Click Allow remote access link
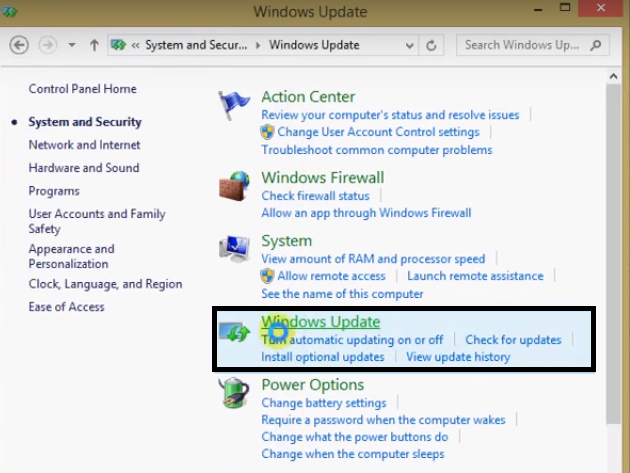The width and height of the screenshot is (630, 473). tap(331, 276)
